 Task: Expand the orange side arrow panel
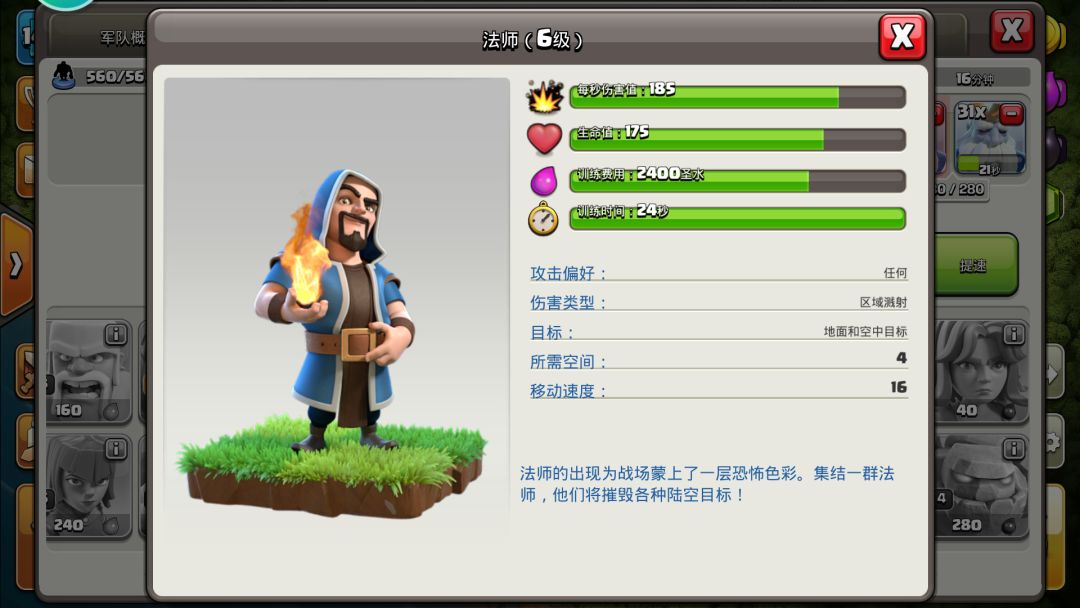tap(16, 265)
